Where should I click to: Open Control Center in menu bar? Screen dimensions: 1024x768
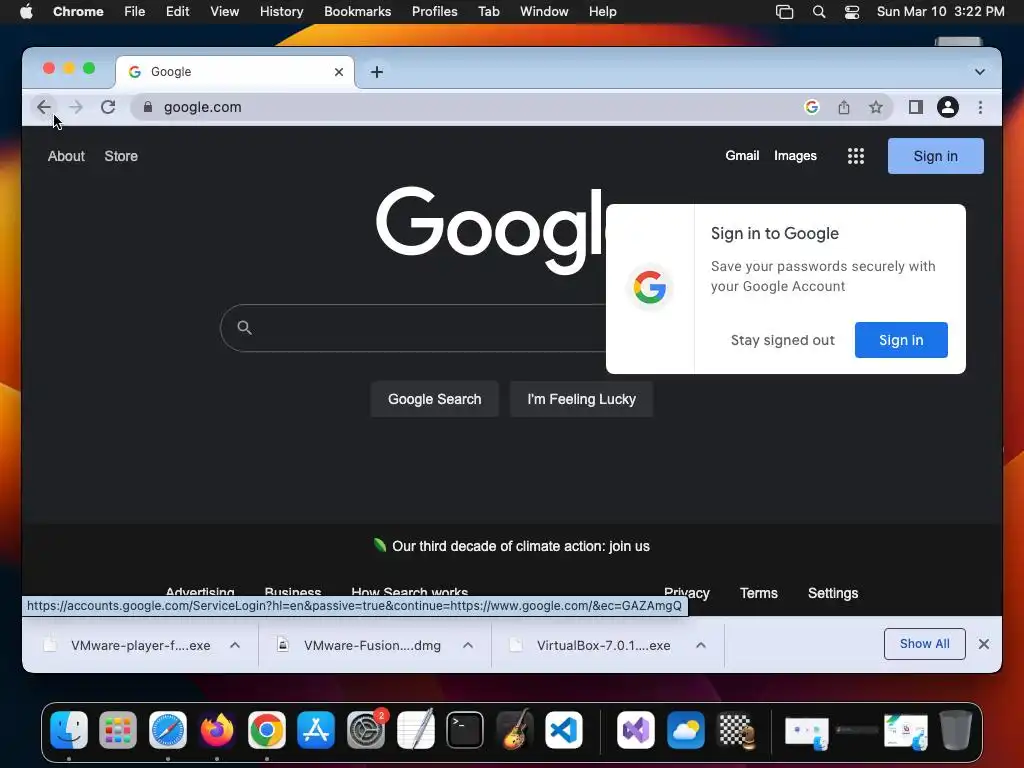point(852,12)
